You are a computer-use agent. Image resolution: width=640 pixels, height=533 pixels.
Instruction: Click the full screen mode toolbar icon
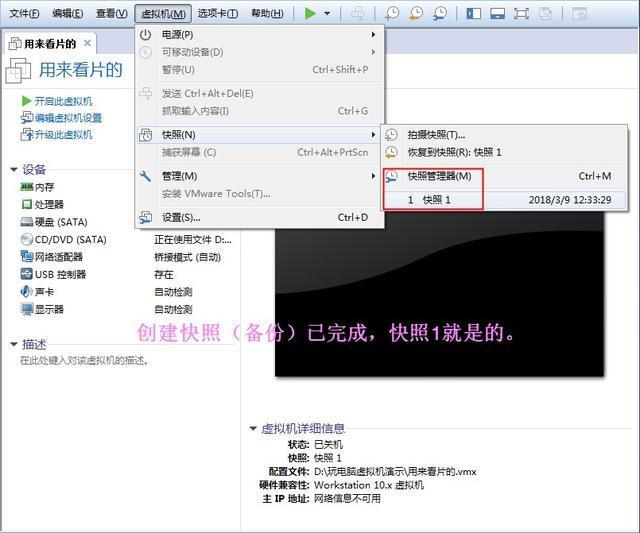pos(521,13)
